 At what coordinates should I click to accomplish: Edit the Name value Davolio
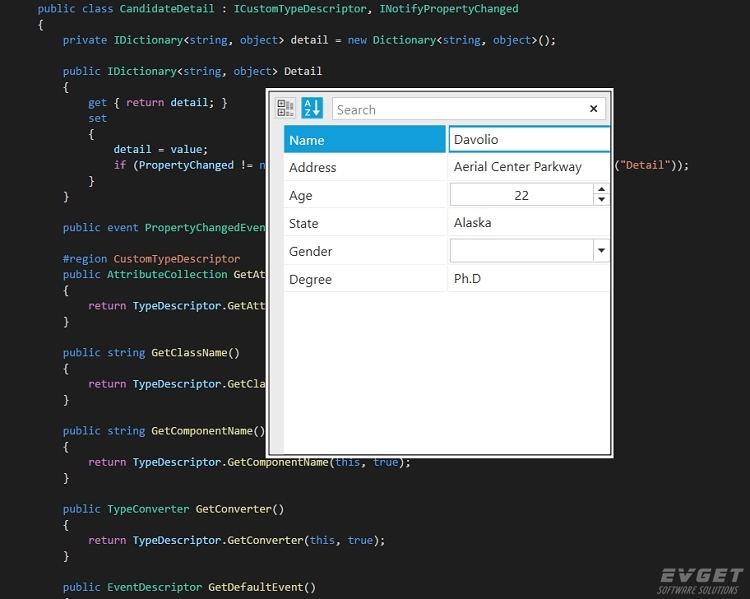tap(529, 140)
